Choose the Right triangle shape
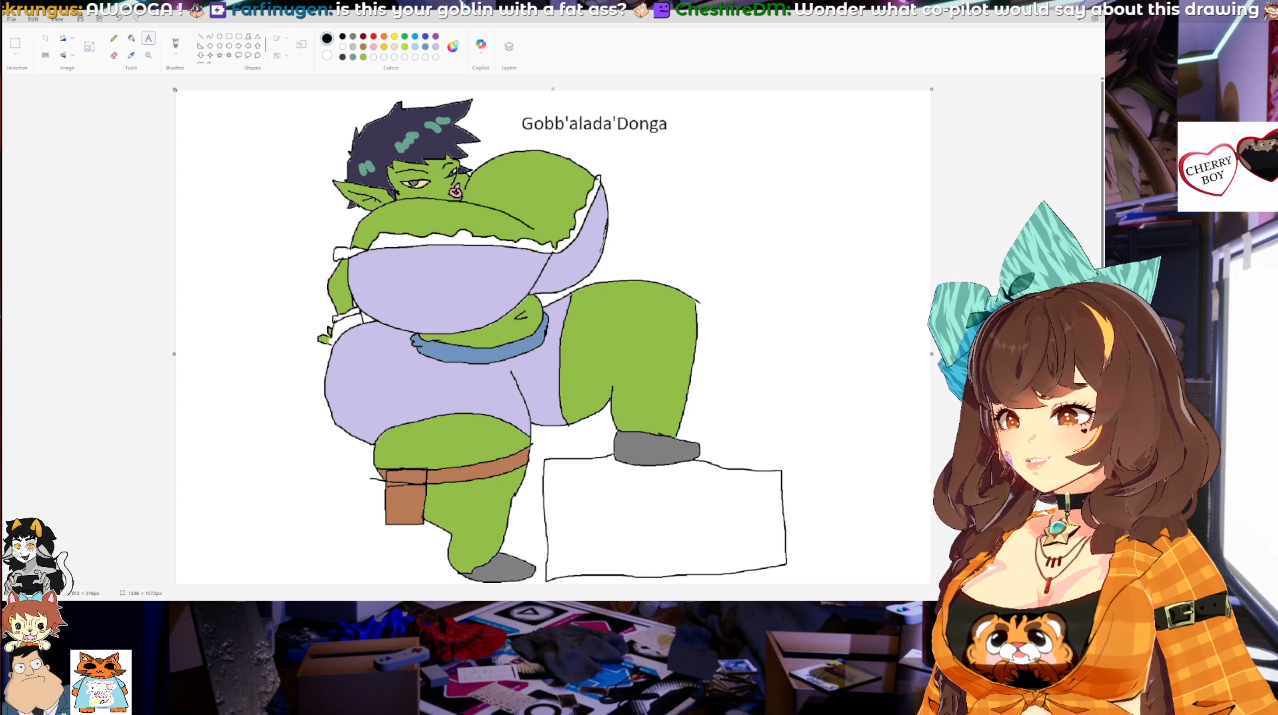This screenshot has width=1278, height=715. point(200,46)
